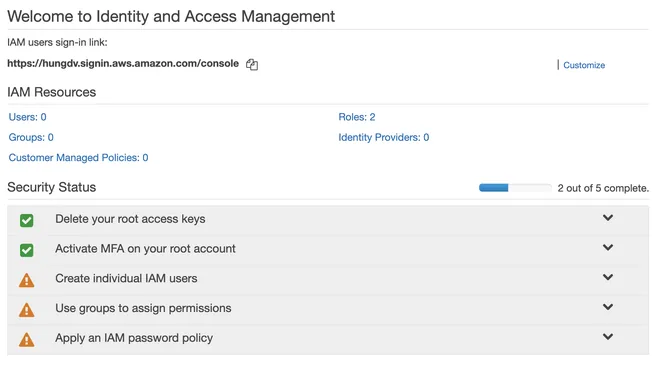Viewport: 660px width, 365px height.
Task: Open the Roles: 2 link
Action: click(x=357, y=117)
